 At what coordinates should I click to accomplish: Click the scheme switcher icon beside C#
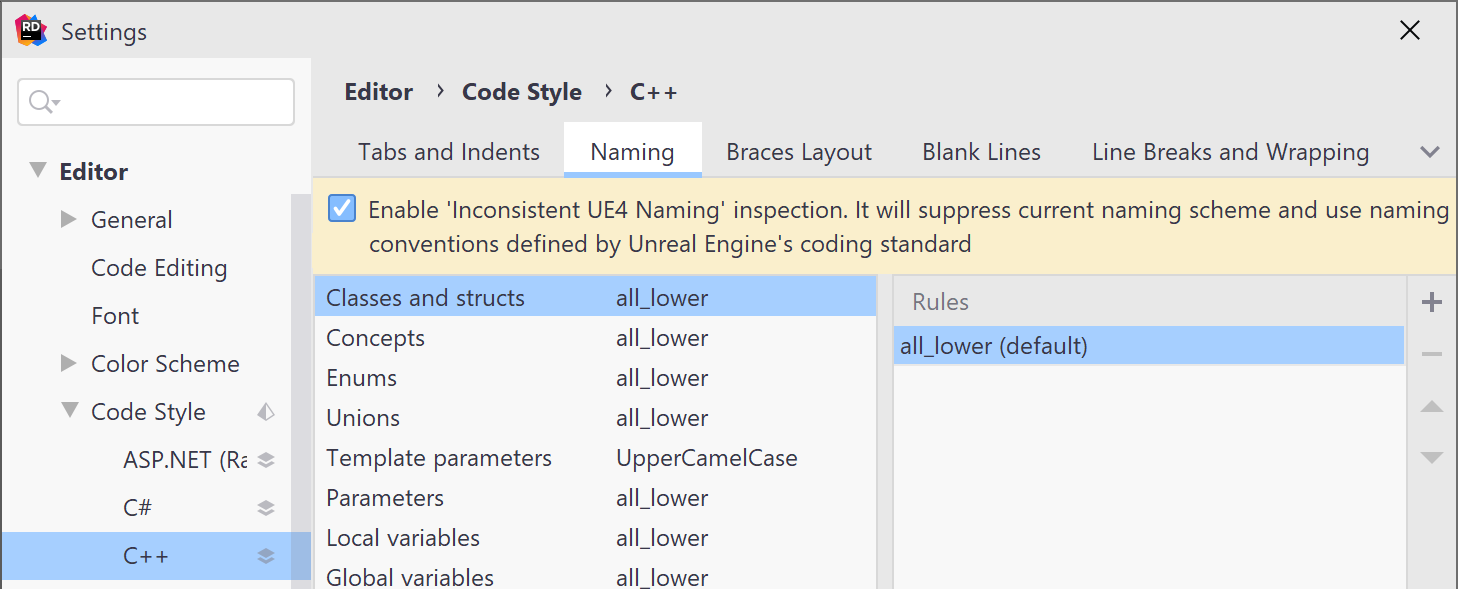[x=266, y=507]
